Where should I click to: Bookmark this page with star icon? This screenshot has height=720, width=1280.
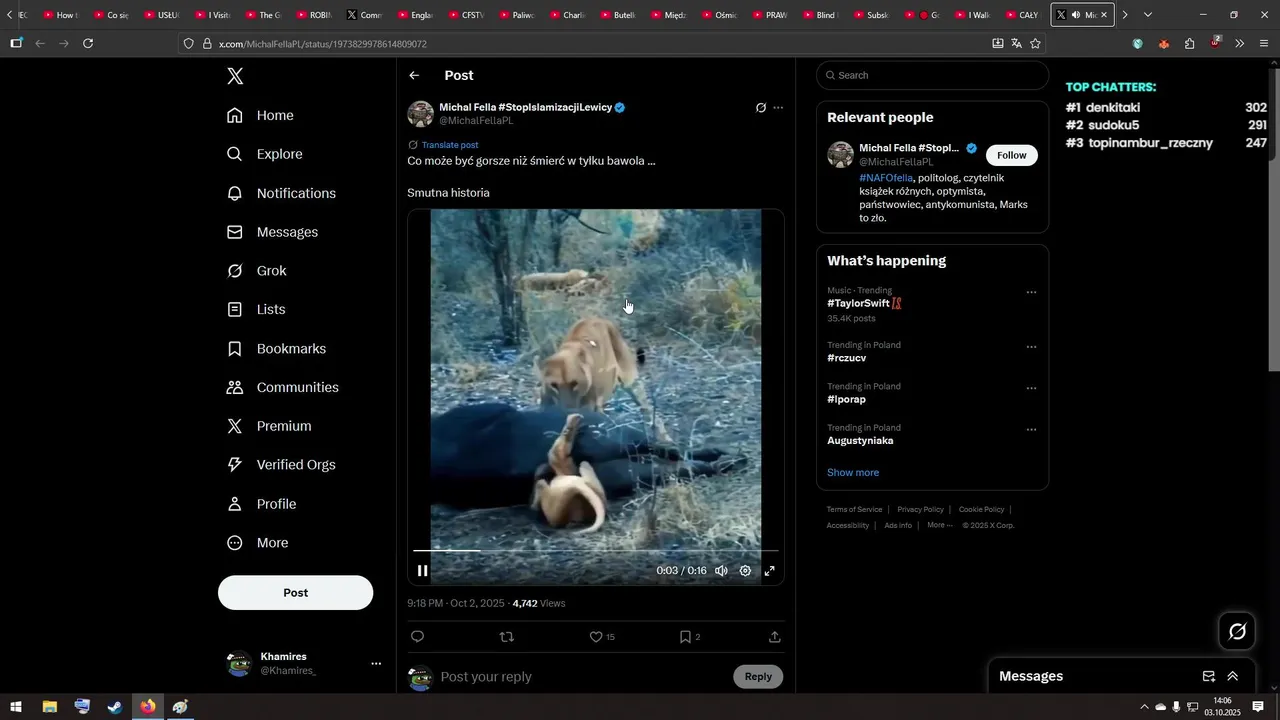[1035, 43]
